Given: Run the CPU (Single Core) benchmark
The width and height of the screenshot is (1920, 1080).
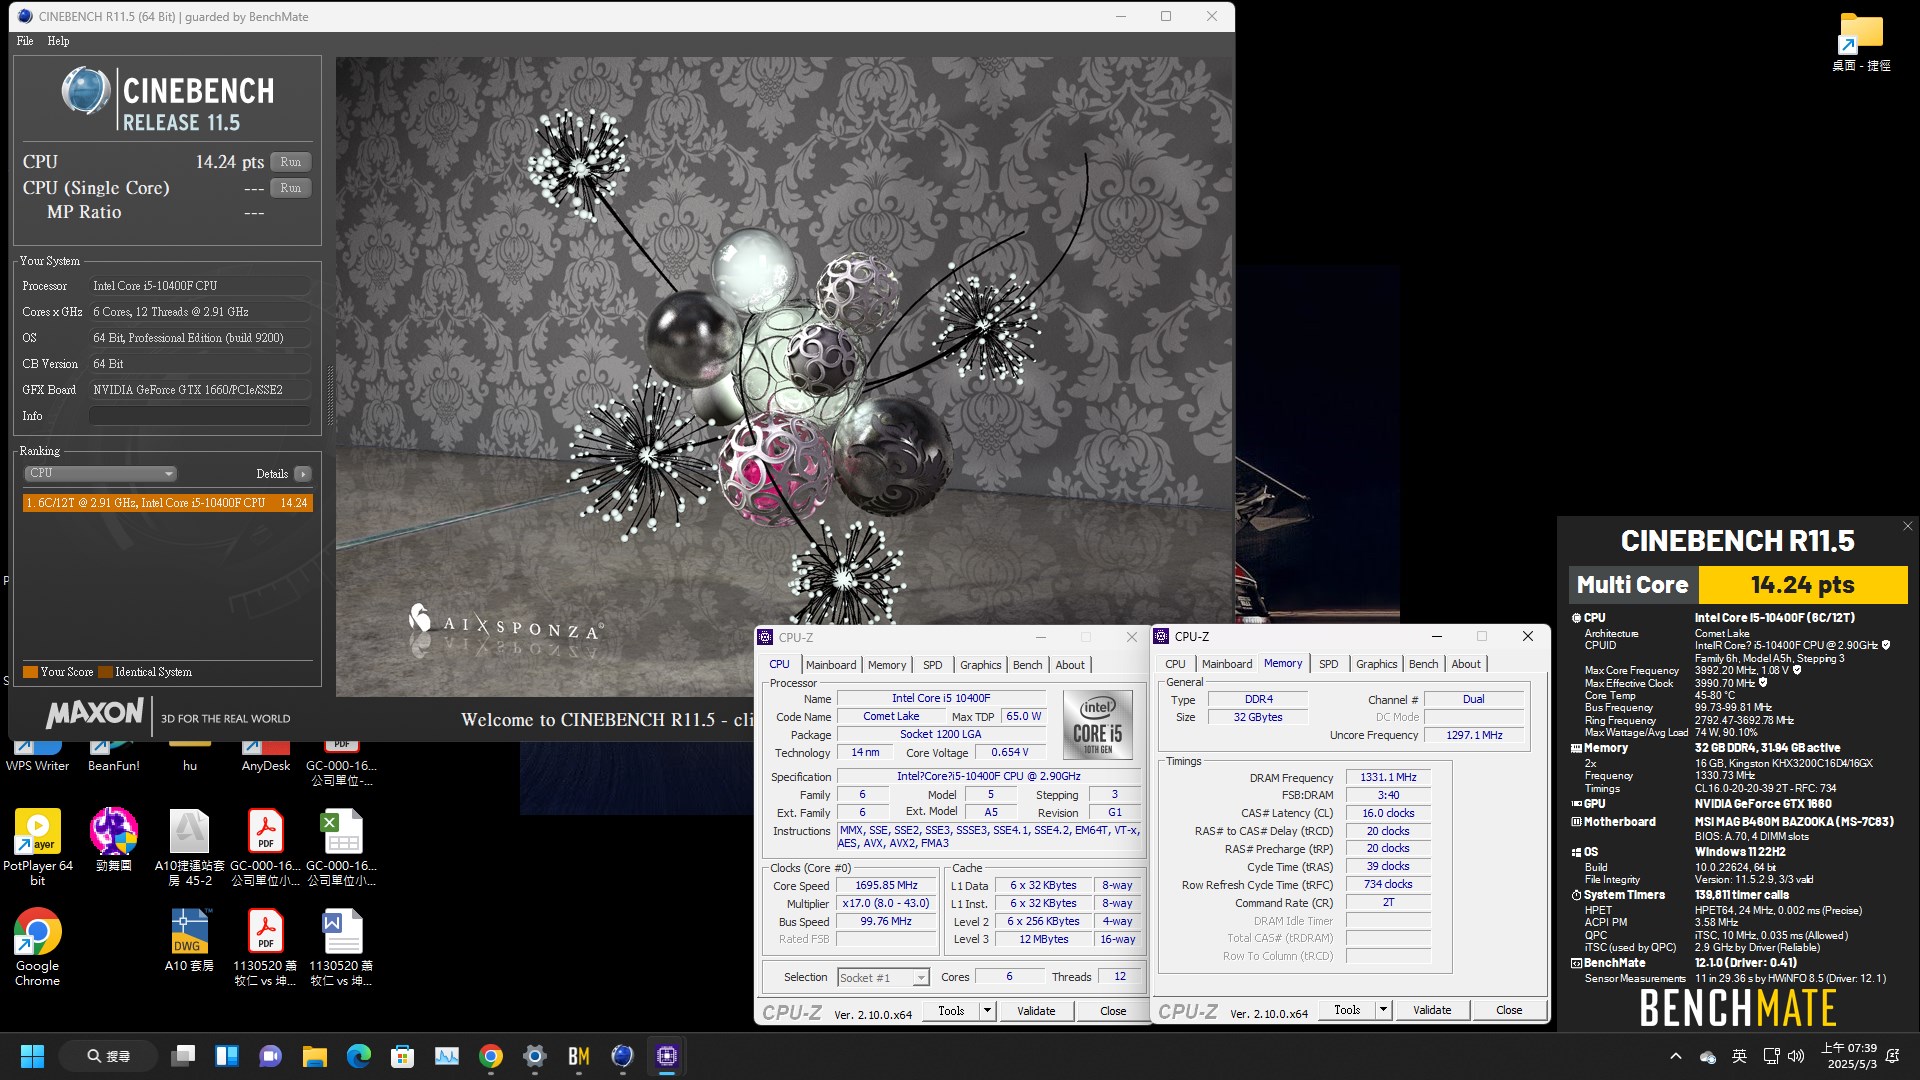Looking at the screenshot, I should pos(290,188).
